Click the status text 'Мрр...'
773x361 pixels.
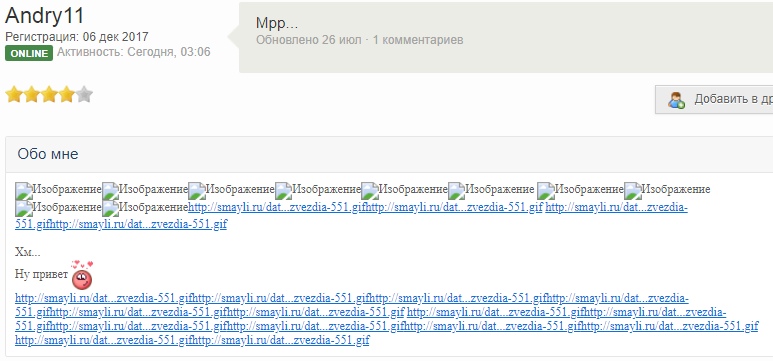coord(277,23)
